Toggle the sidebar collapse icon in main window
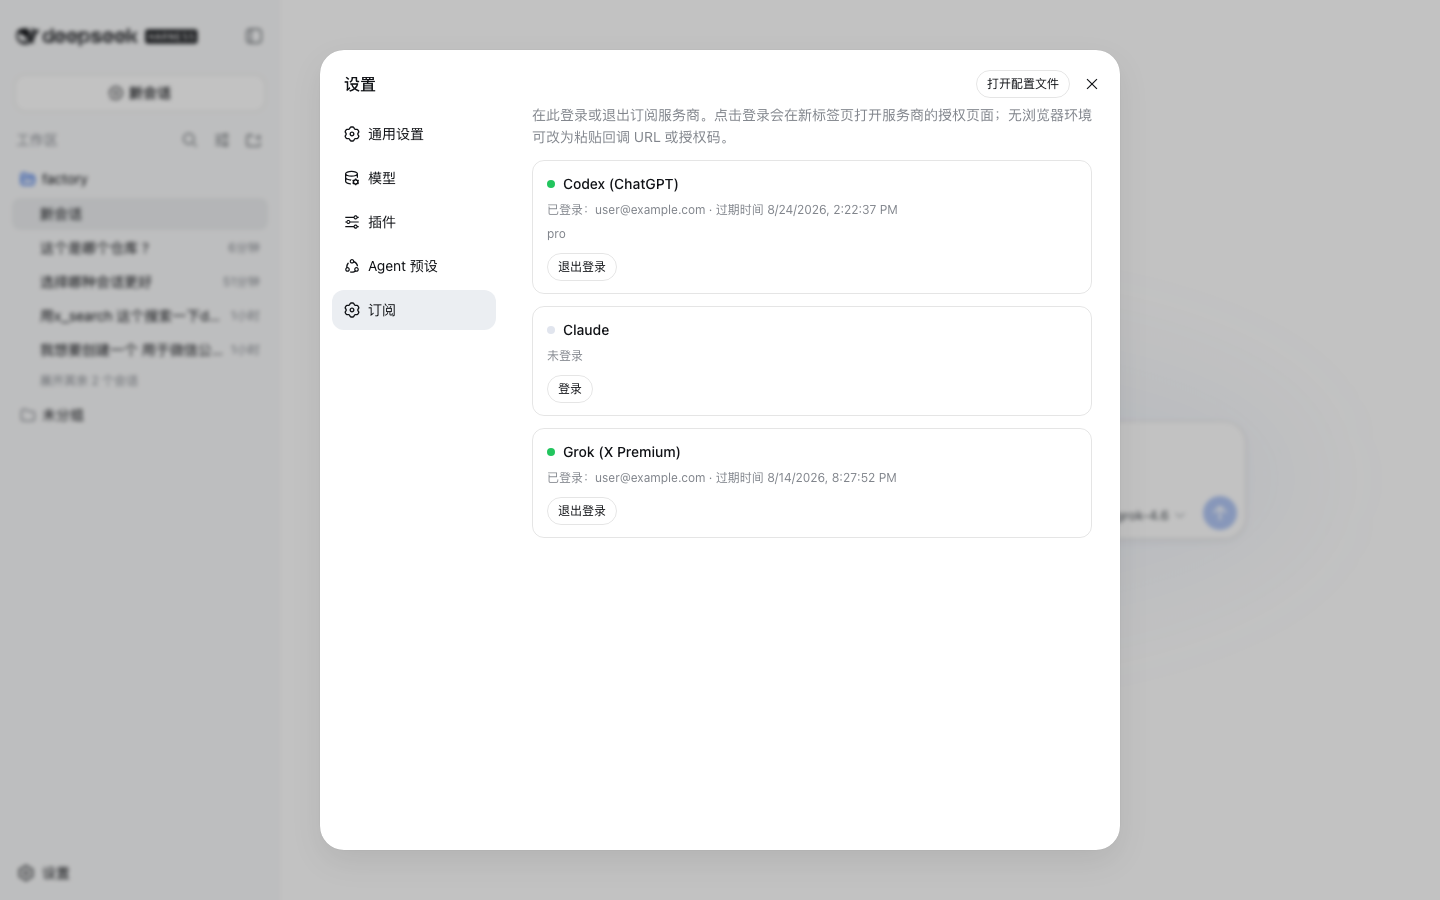1440x900 pixels. click(x=254, y=36)
